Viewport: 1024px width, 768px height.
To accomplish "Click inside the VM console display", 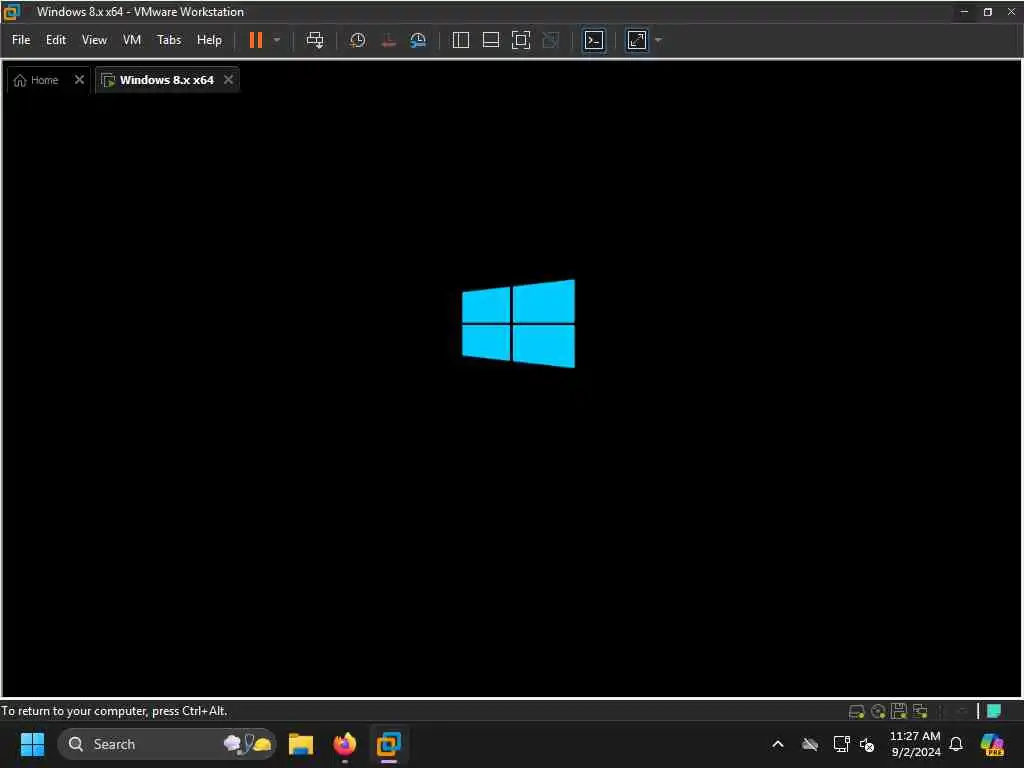I will coord(512,379).
